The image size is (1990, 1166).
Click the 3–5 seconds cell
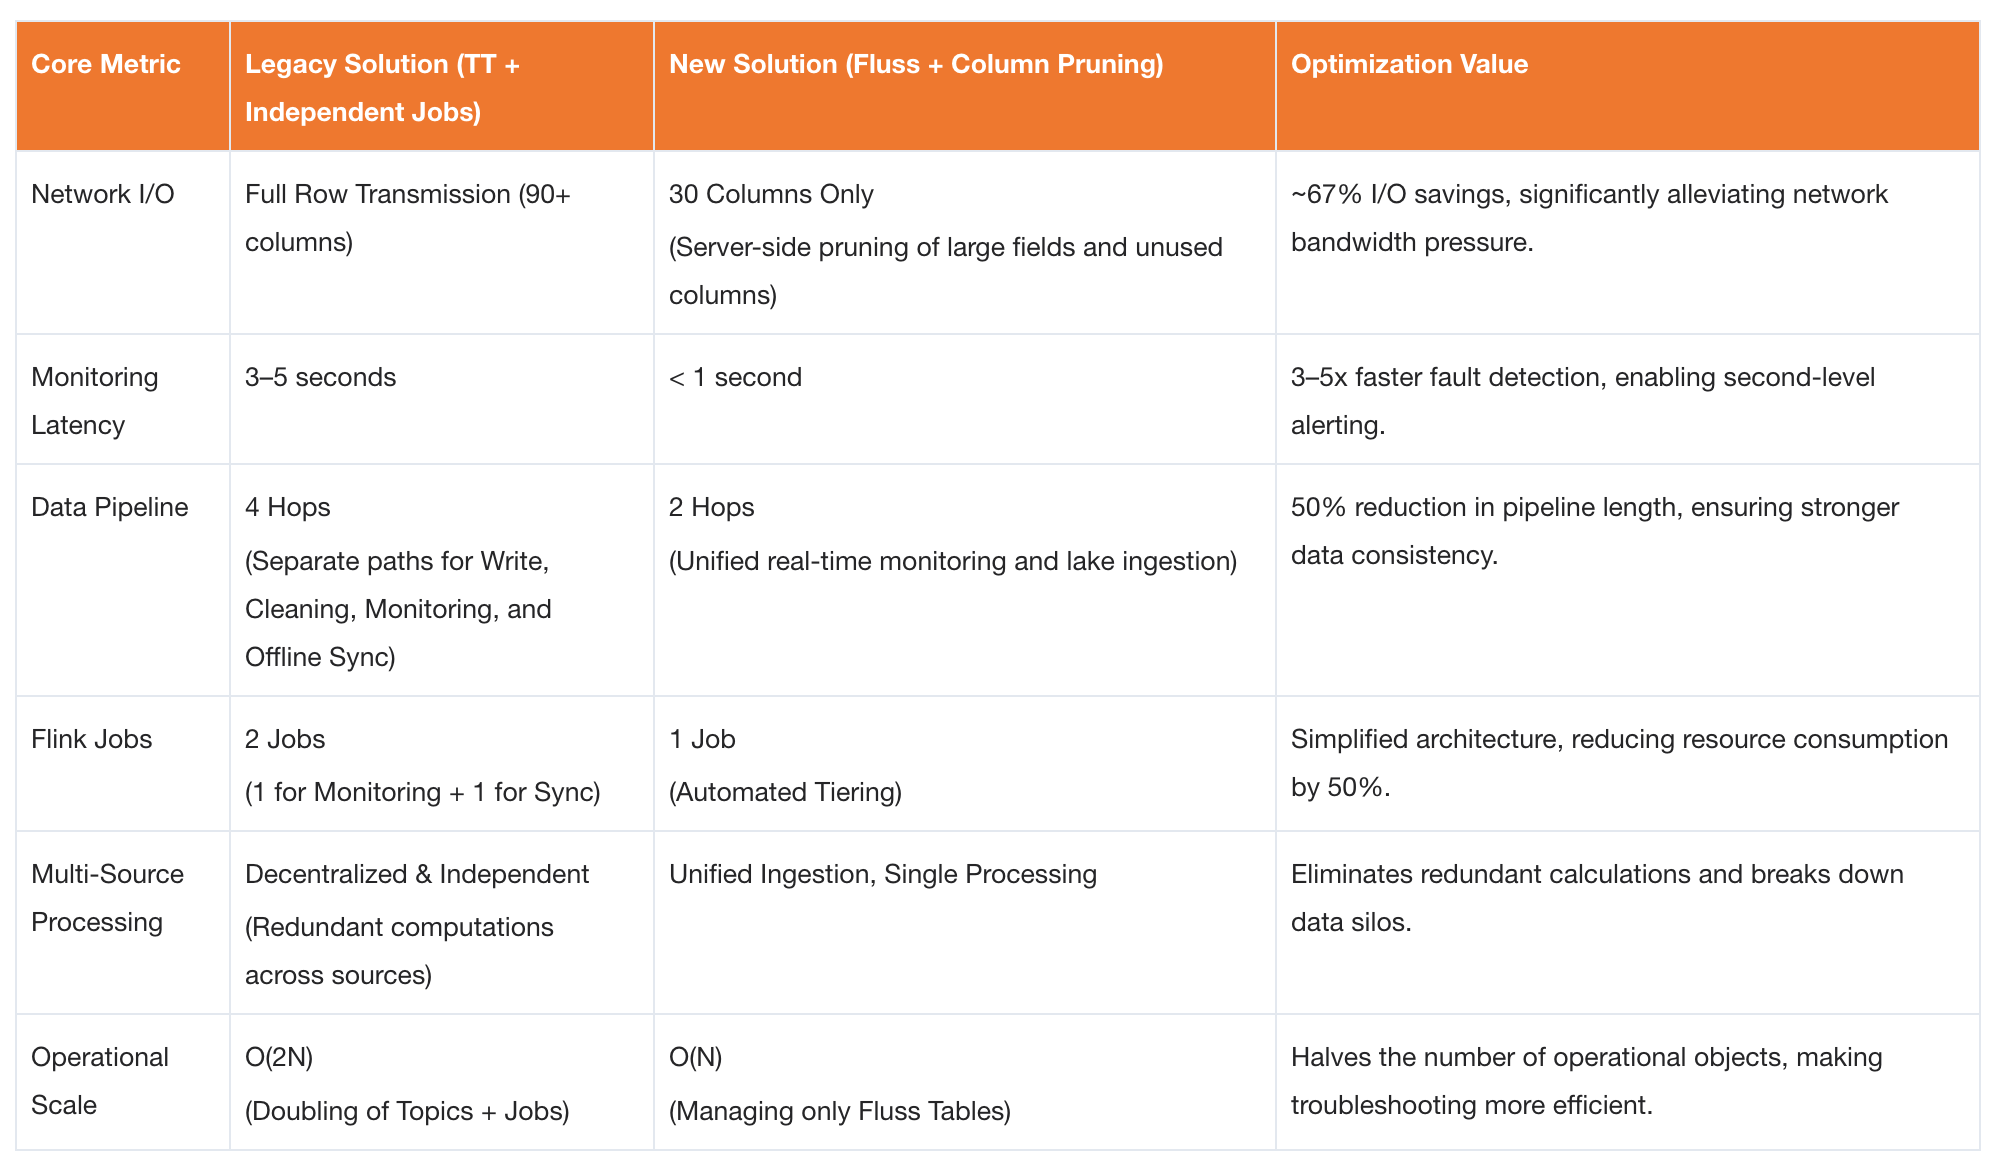click(320, 377)
